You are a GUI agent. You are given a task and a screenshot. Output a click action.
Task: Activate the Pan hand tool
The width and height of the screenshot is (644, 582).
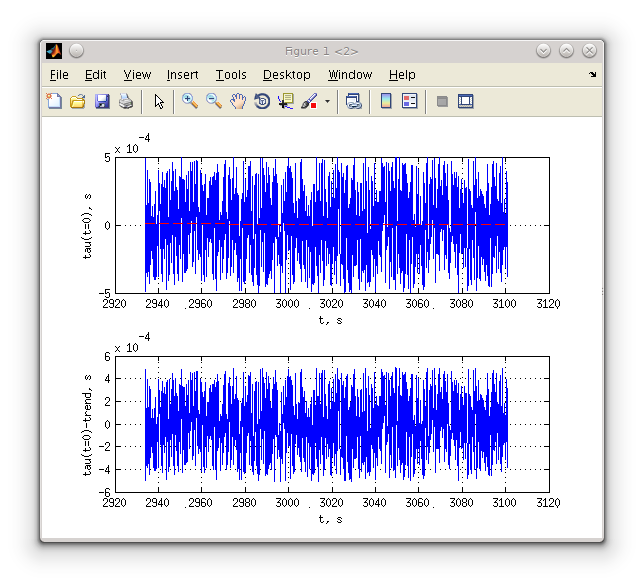[238, 101]
